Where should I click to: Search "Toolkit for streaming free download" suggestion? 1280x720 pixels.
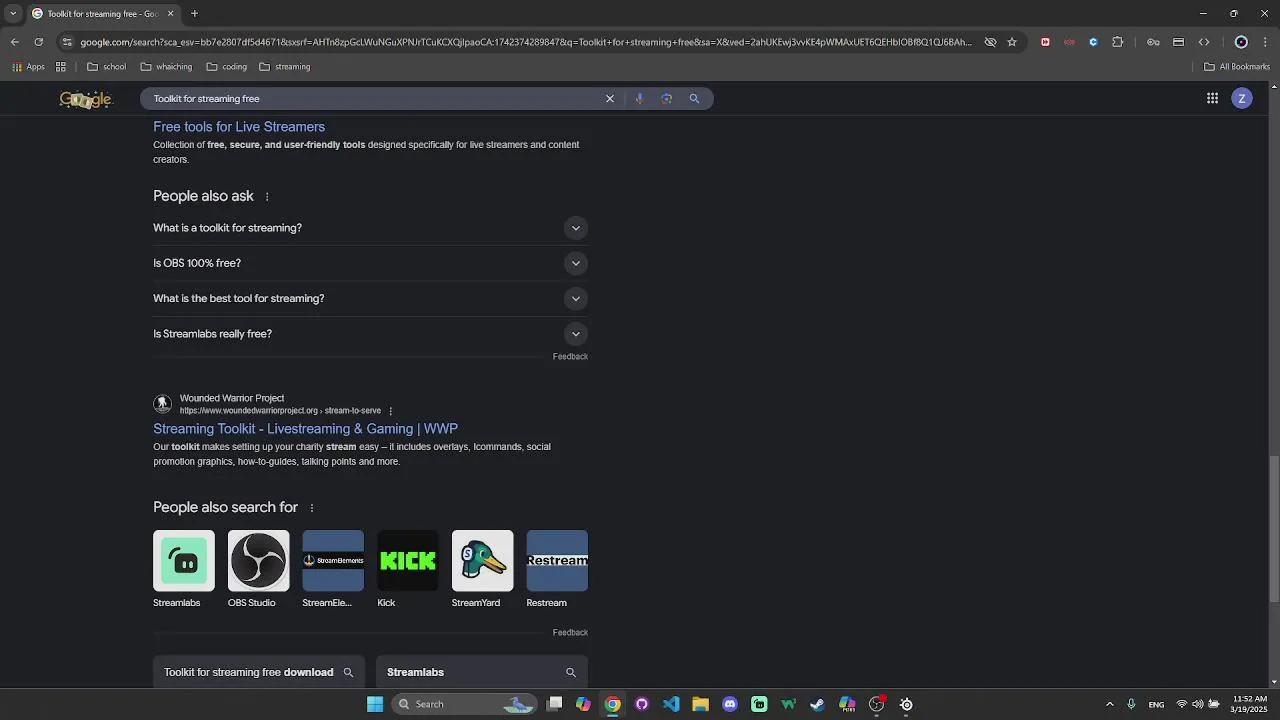click(259, 672)
